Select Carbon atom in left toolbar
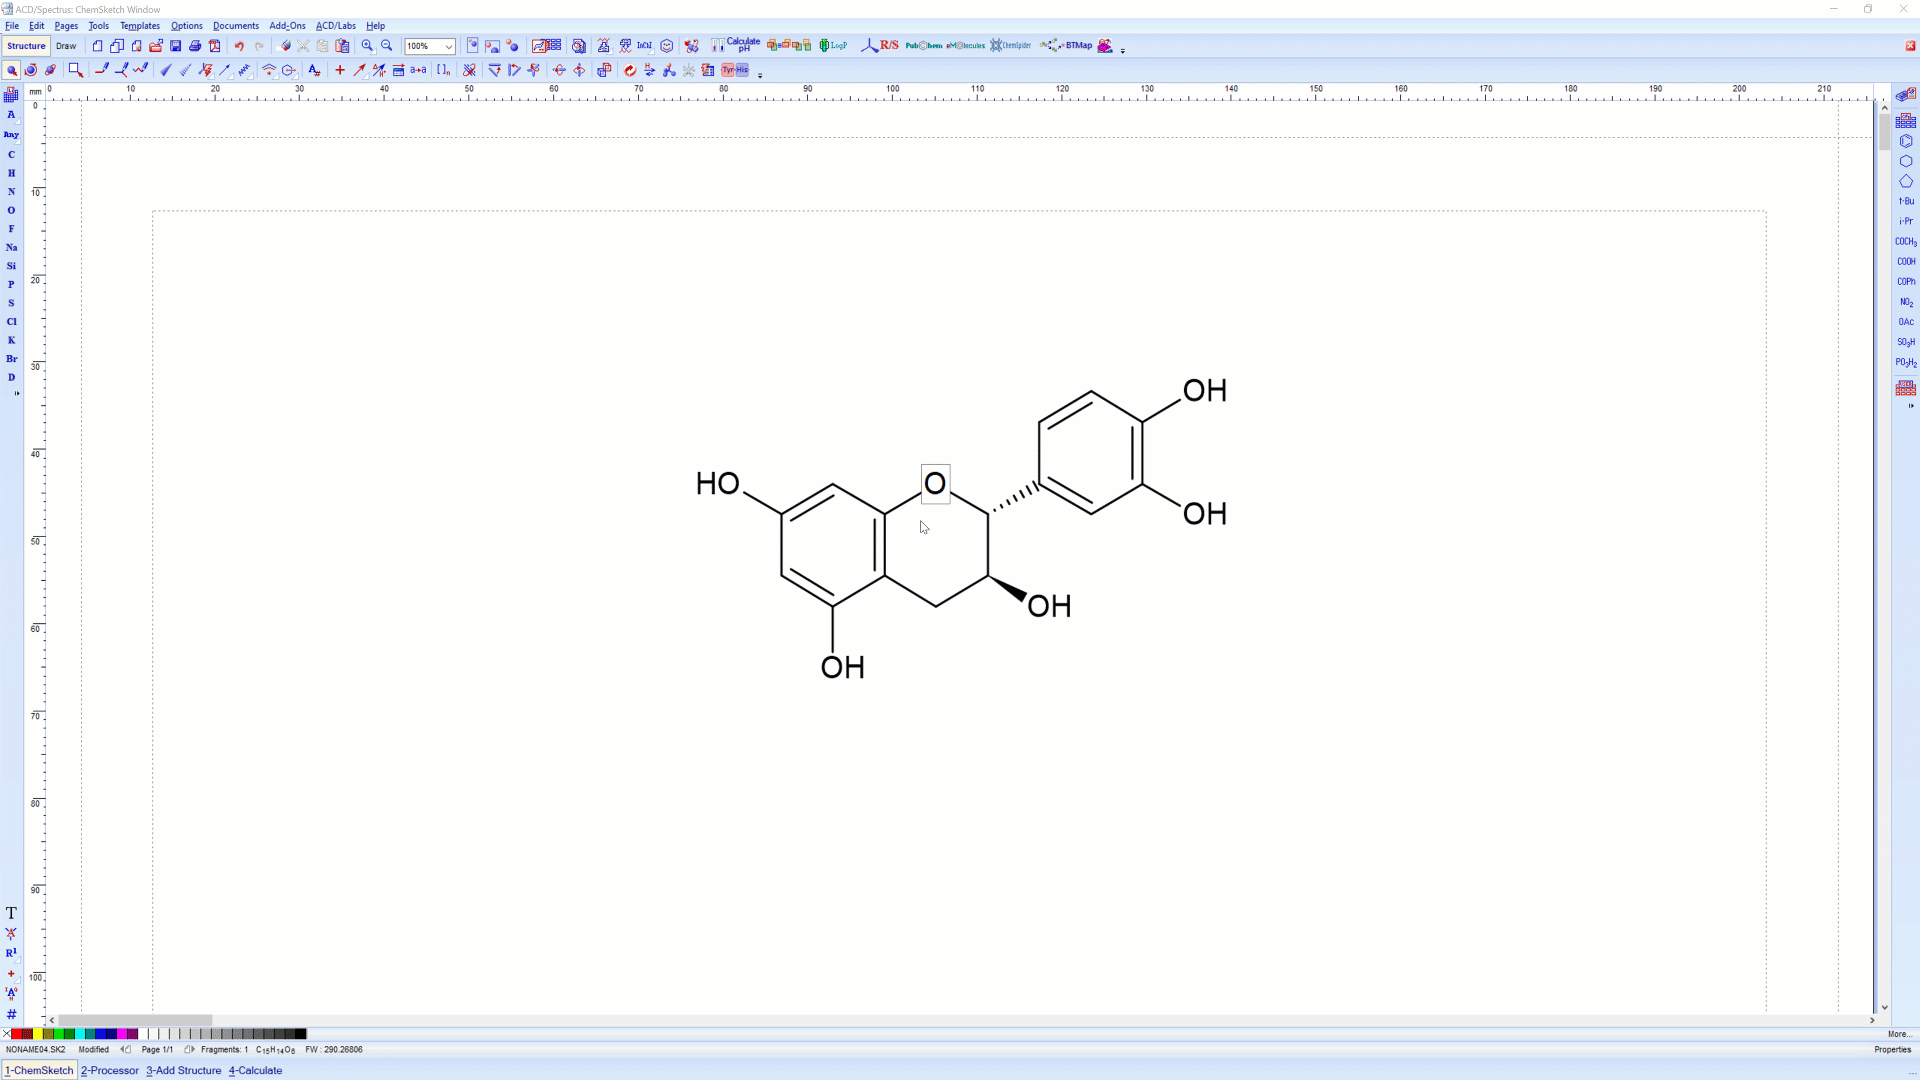 11,155
